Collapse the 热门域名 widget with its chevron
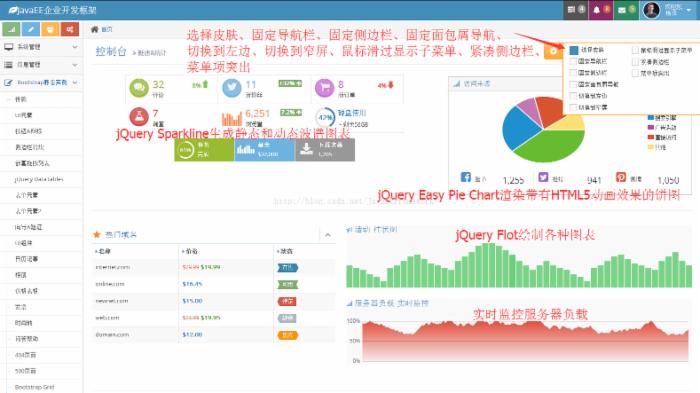This screenshot has height=393, width=700. [328, 234]
